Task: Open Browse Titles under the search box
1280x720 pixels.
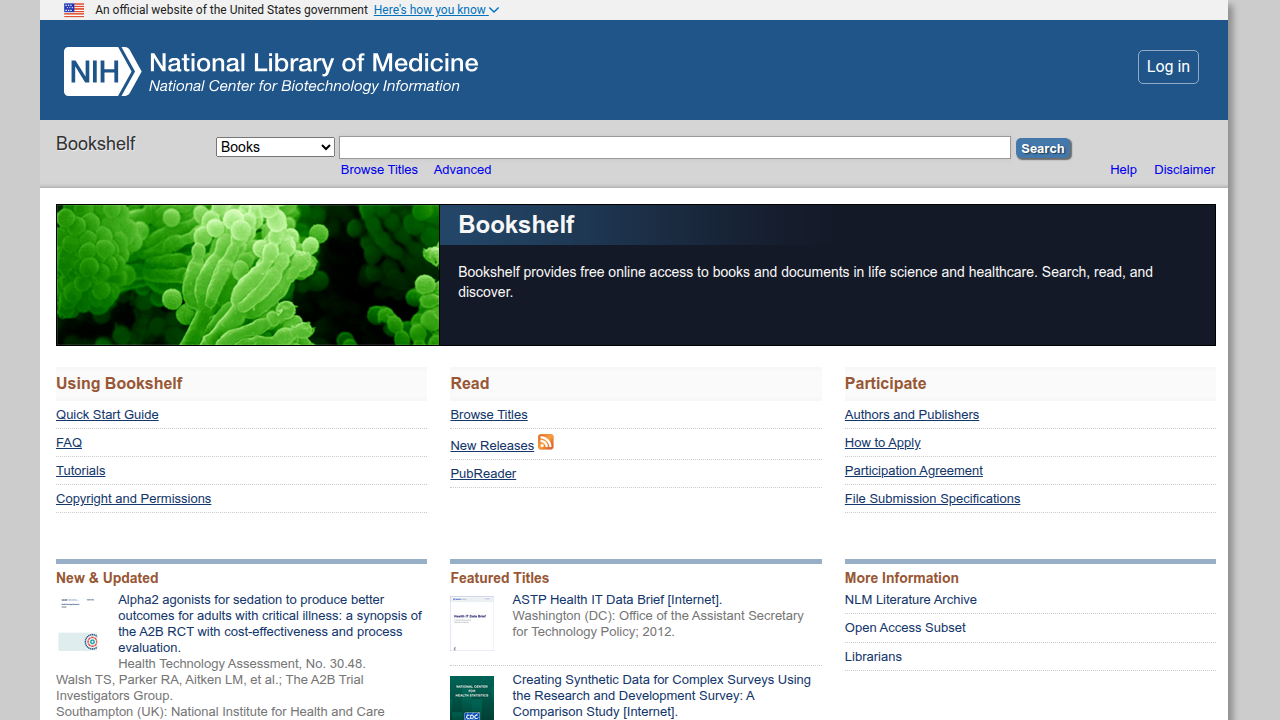Action: coord(379,170)
